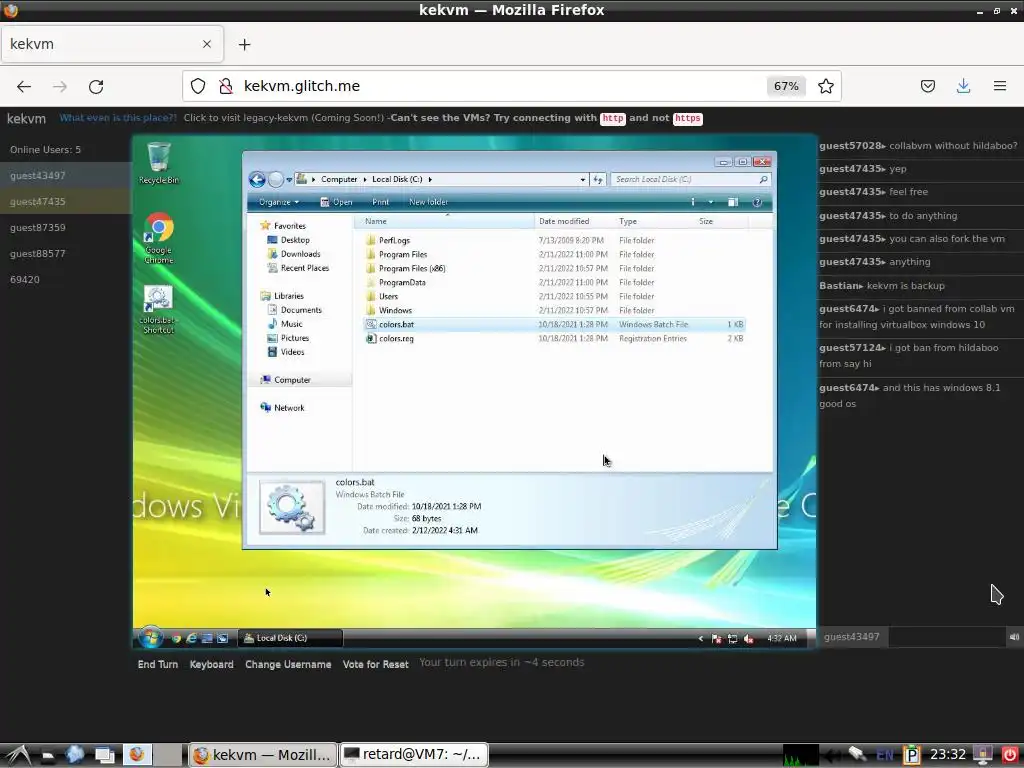This screenshot has width=1024, height=768.
Task: Open the tracking protection shield panel
Action: click(x=198, y=86)
